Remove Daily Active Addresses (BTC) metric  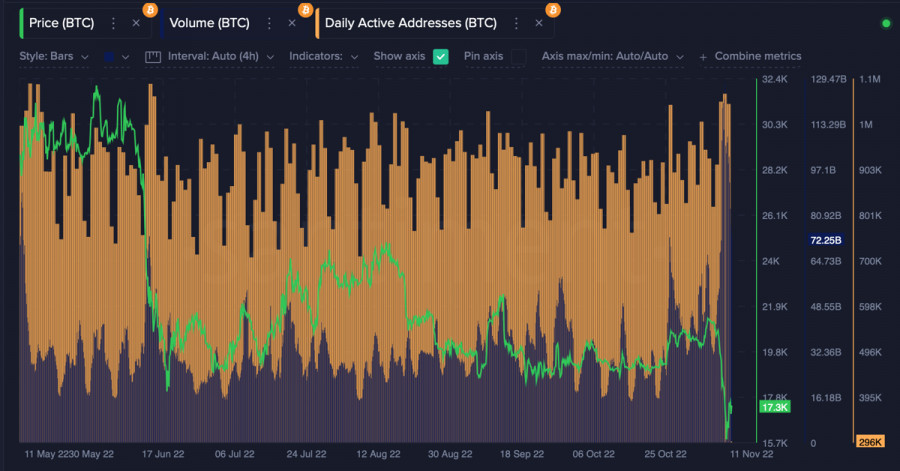point(539,23)
